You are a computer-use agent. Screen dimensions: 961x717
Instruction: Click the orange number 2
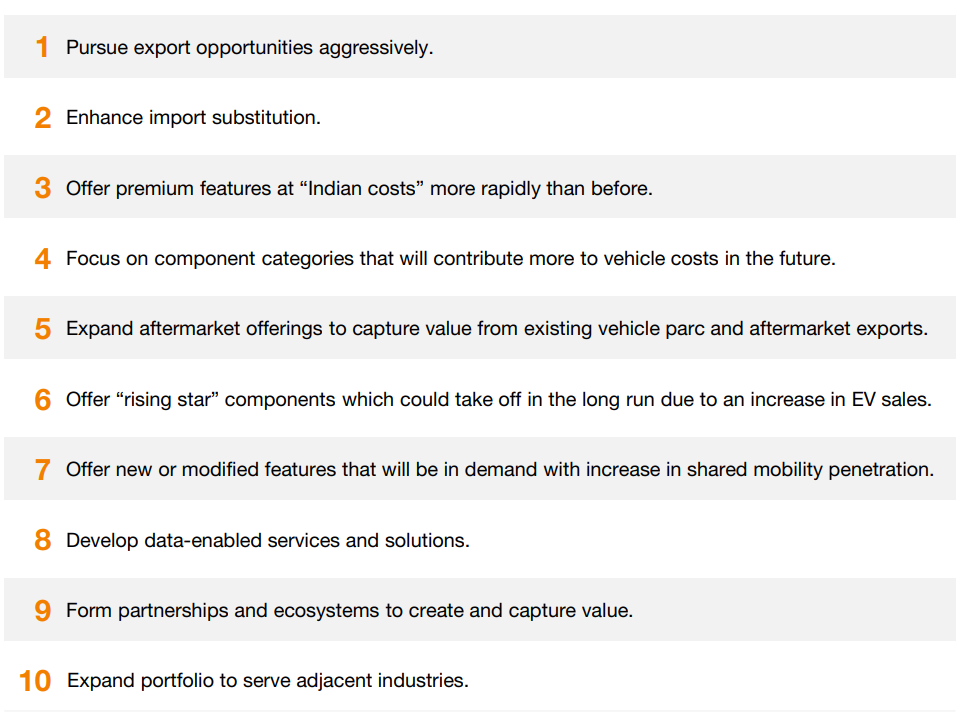(x=43, y=118)
